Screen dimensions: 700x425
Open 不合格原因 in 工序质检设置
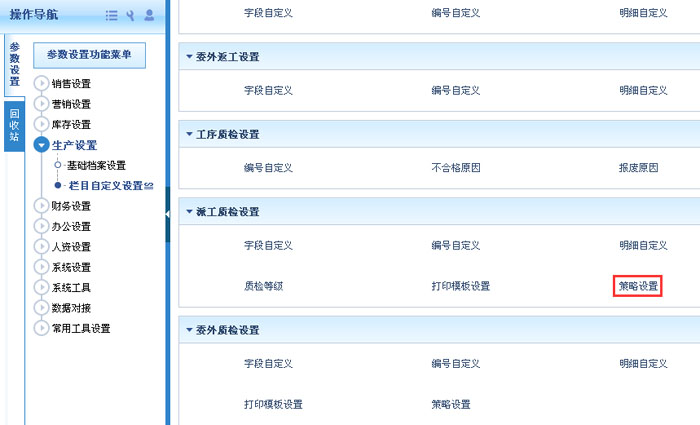[456, 168]
